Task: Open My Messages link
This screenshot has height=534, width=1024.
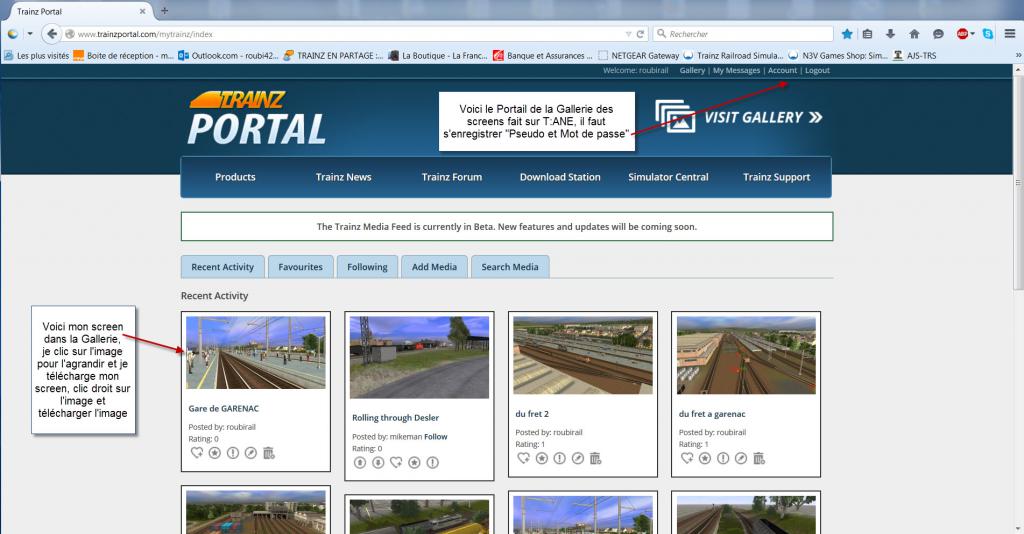Action: coord(737,71)
